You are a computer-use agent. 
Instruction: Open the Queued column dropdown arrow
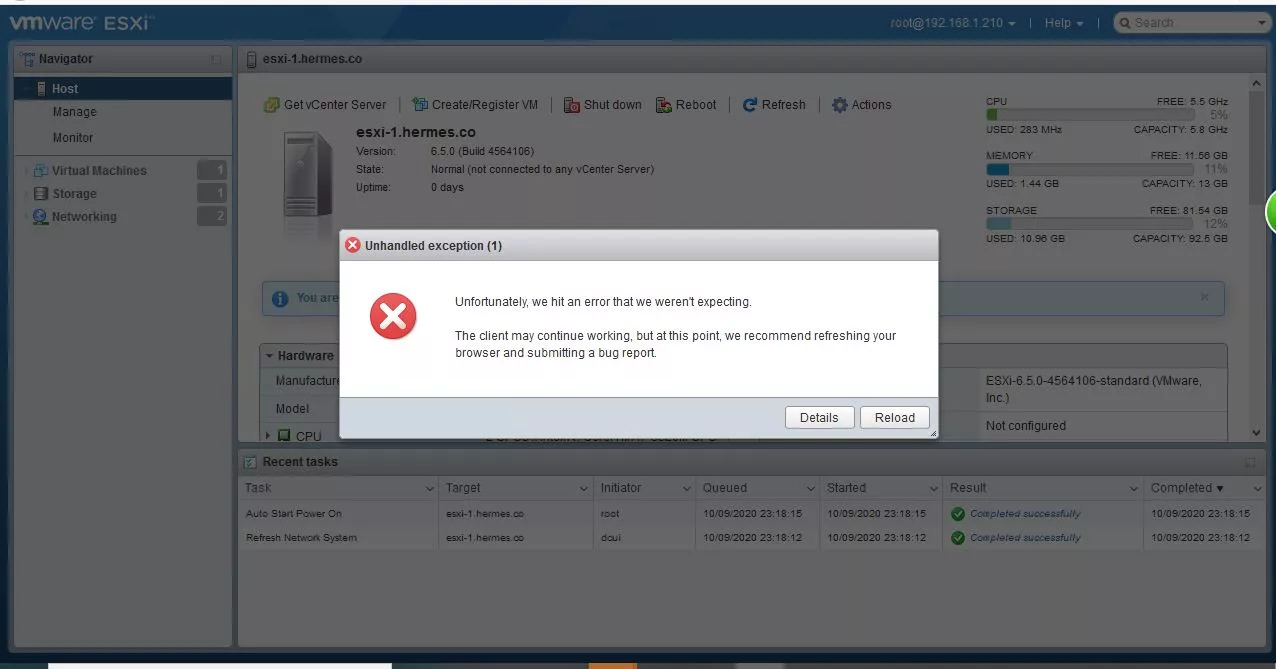(x=810, y=489)
